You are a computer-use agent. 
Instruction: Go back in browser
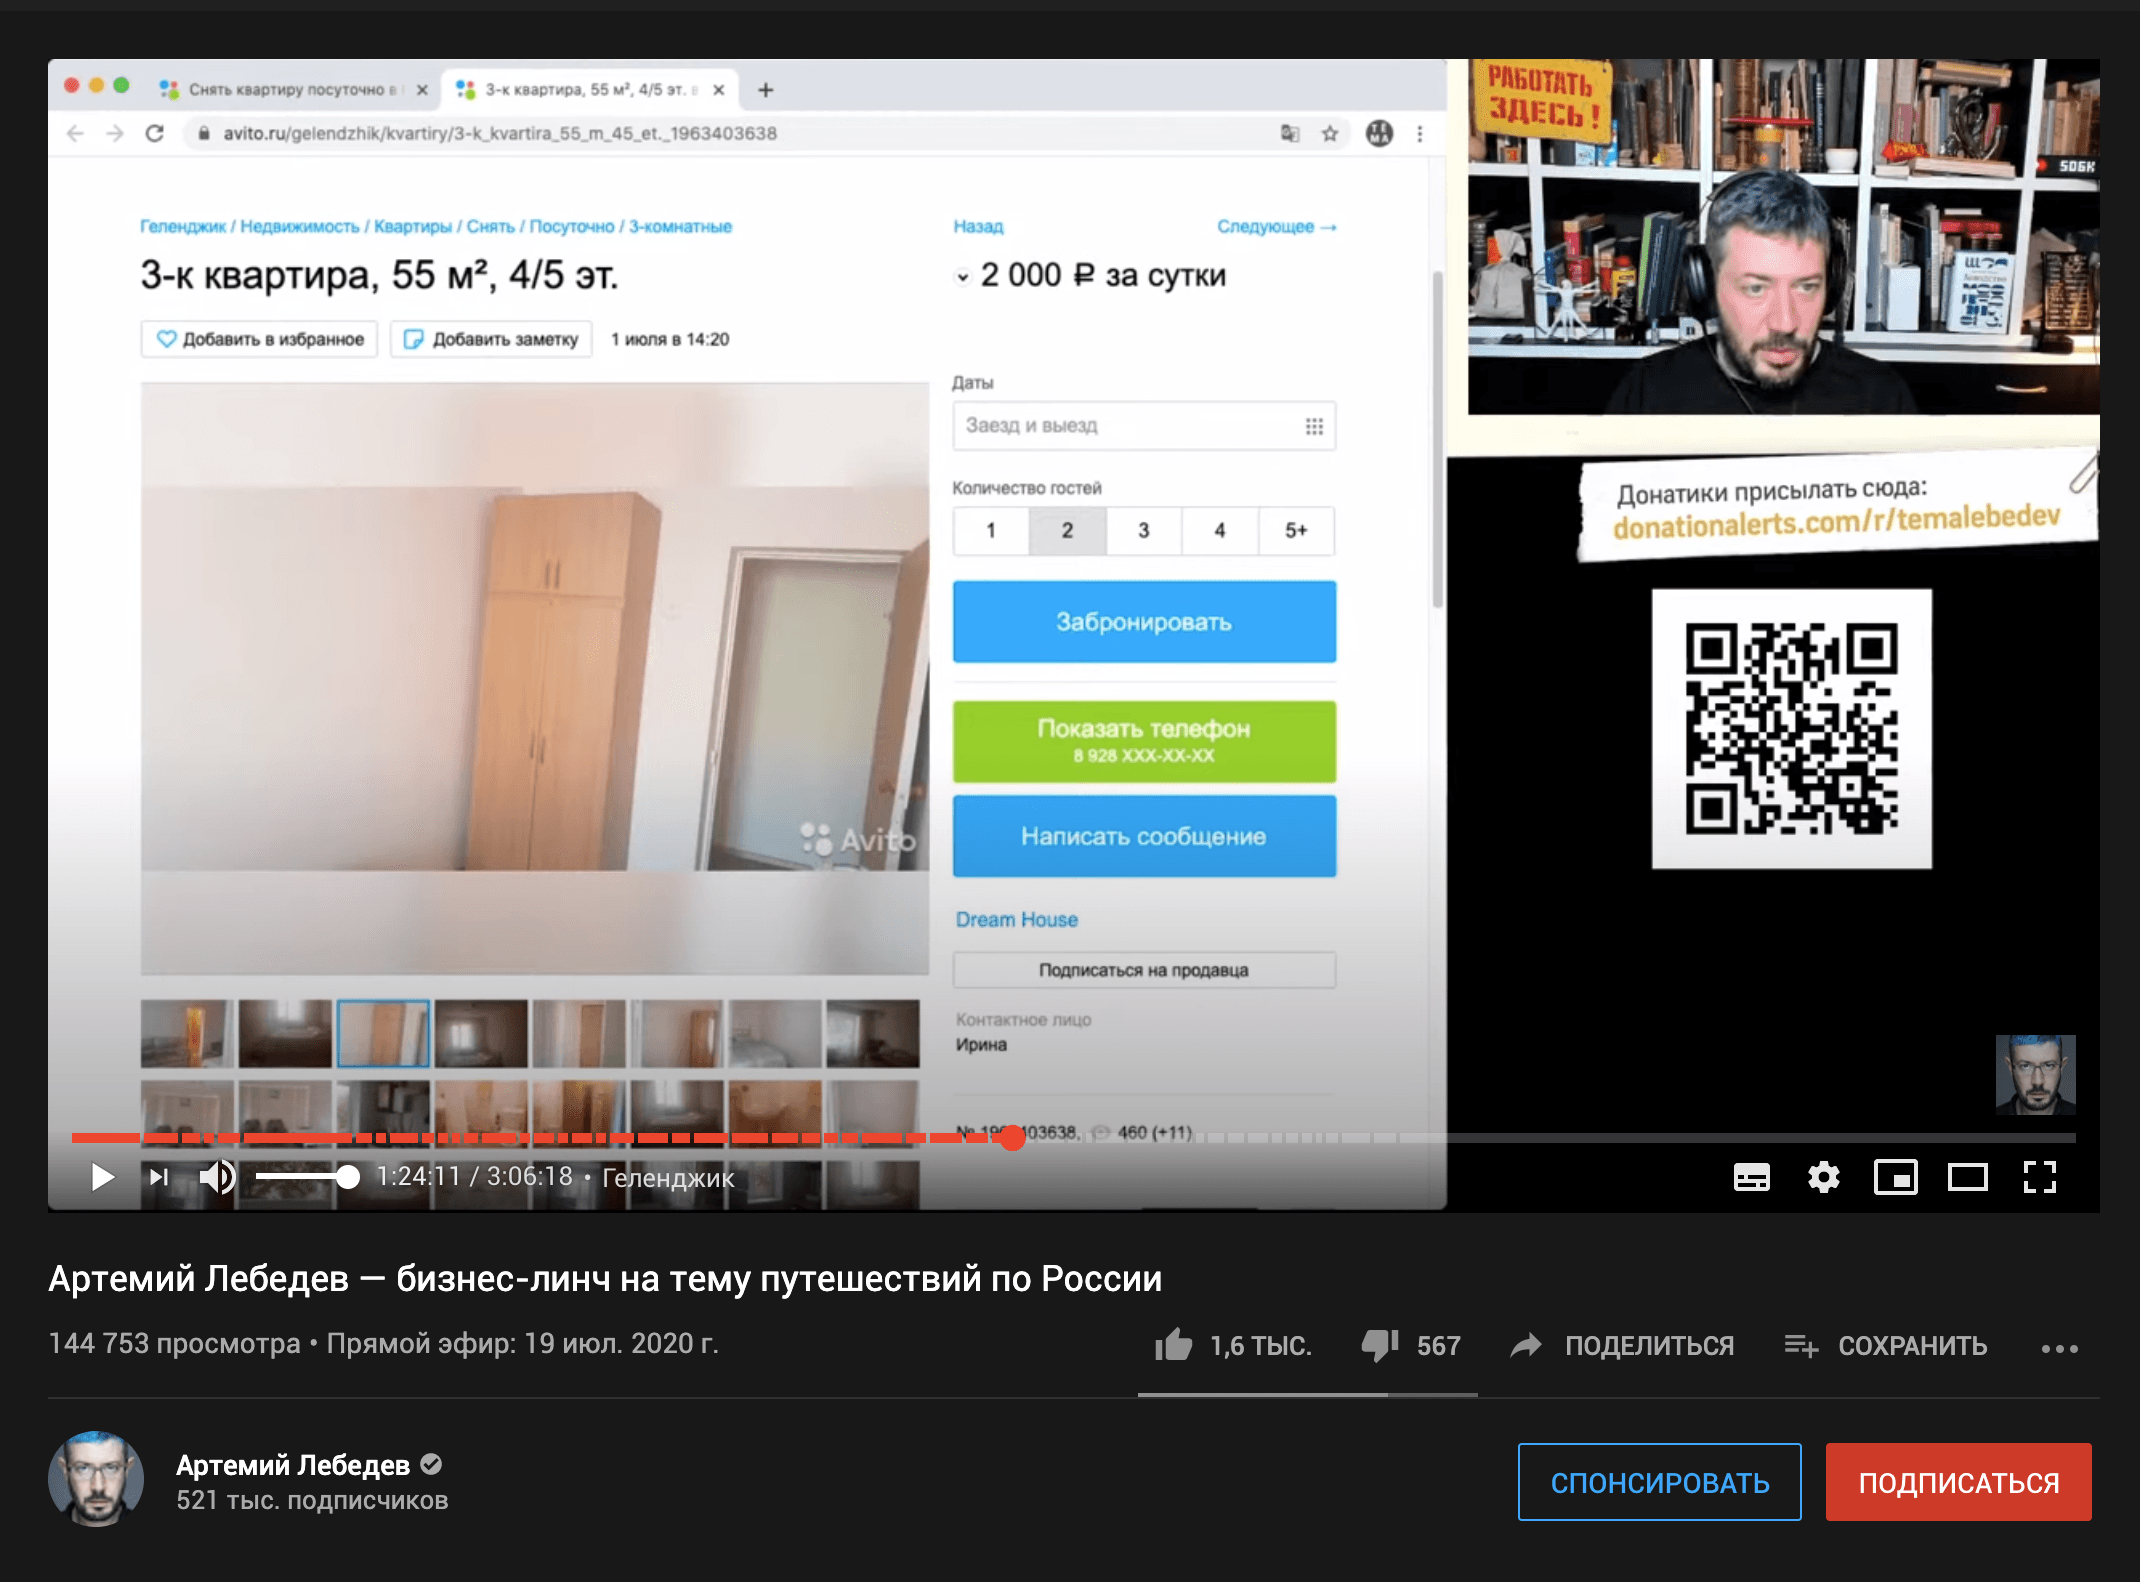[x=75, y=133]
